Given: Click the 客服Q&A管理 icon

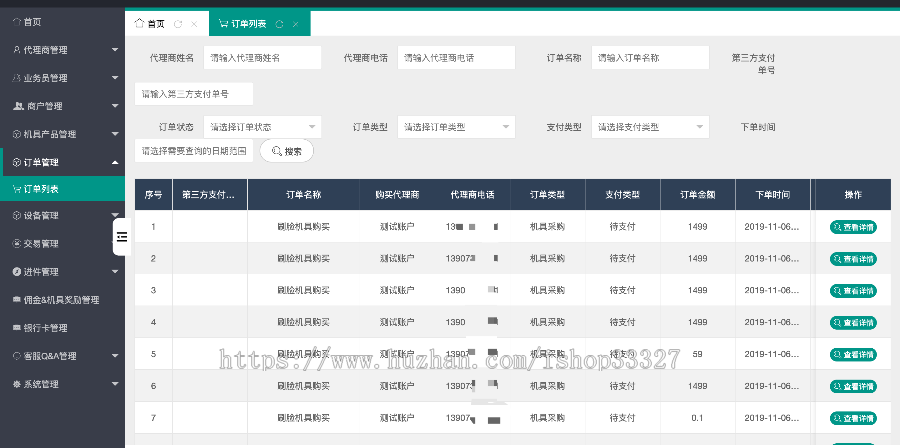Looking at the screenshot, I should (x=16, y=356).
